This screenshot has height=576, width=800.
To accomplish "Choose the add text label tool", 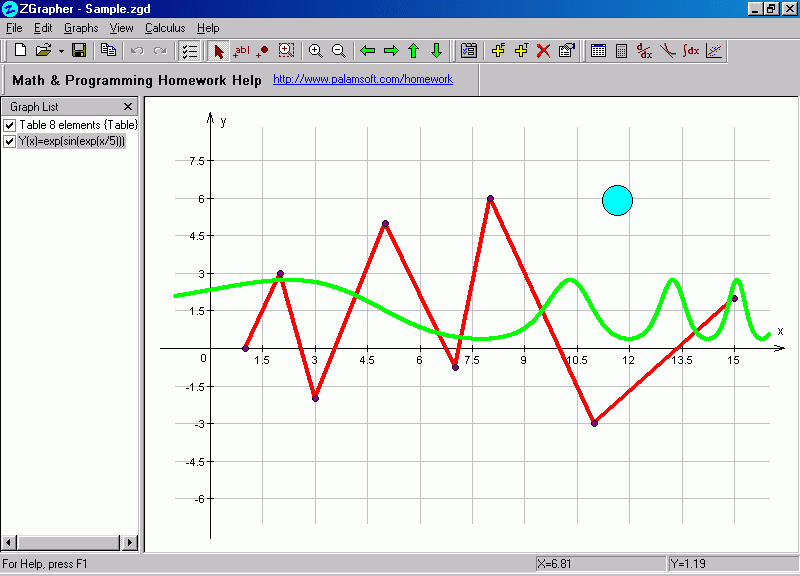I will point(241,51).
